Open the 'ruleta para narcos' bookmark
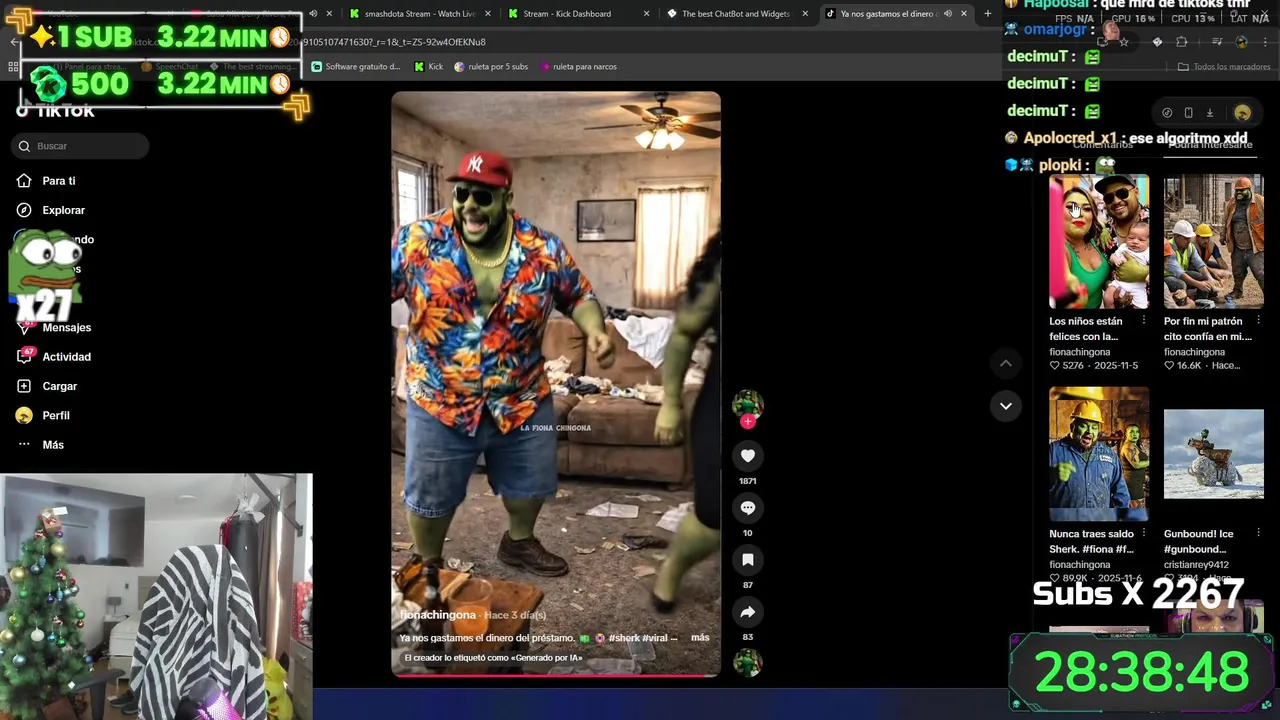Screen dimensions: 1280x720 578,67
